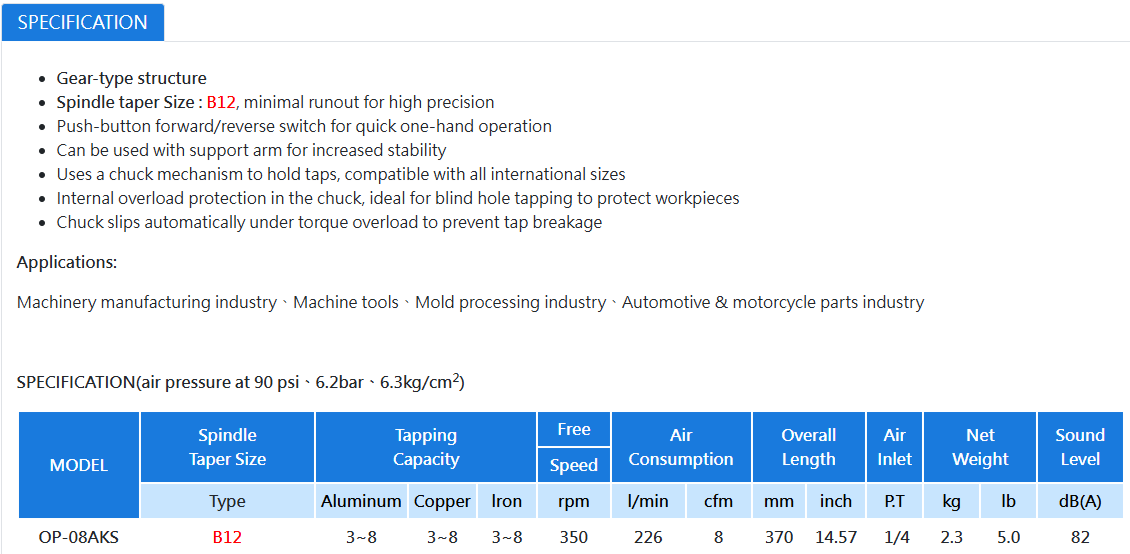Click the Gear-type structure bullet
Viewport: 1130px width, 554px height.
132,78
